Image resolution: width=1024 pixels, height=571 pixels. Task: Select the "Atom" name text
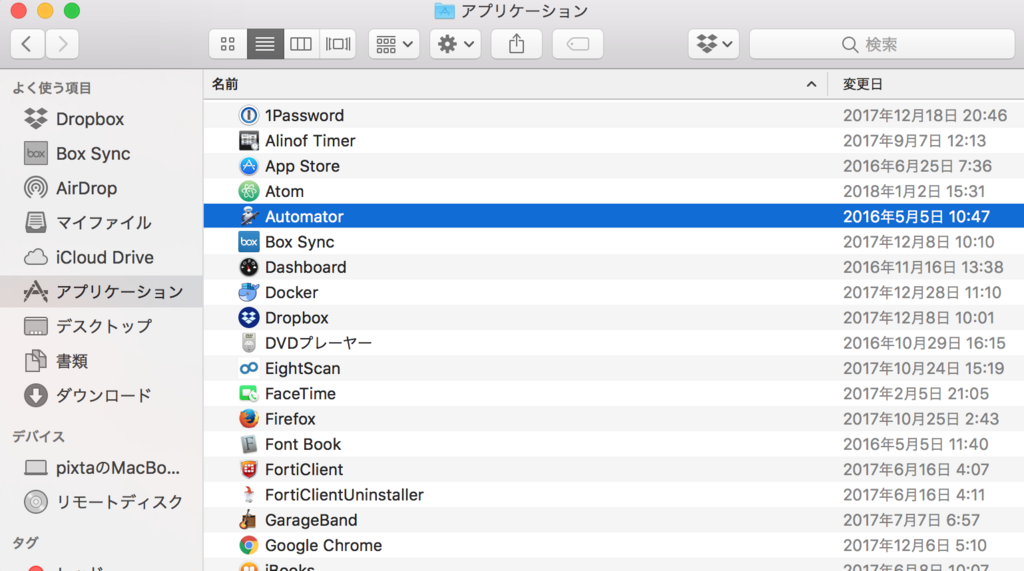pyautogui.click(x=284, y=191)
